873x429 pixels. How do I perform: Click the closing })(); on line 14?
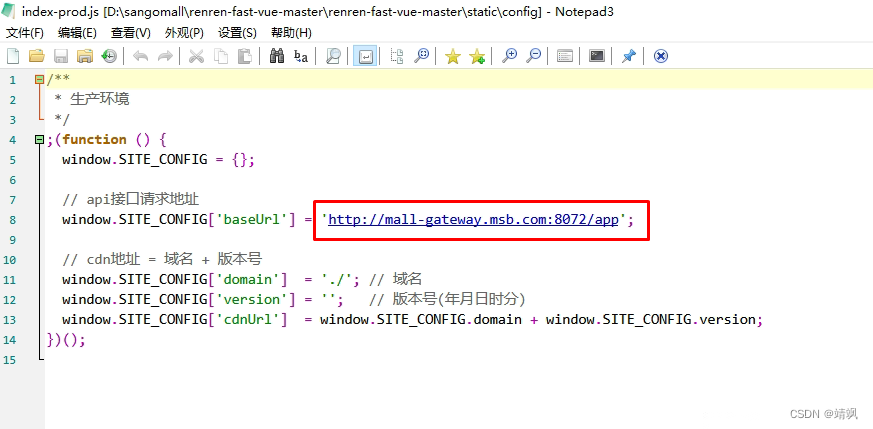point(66,339)
